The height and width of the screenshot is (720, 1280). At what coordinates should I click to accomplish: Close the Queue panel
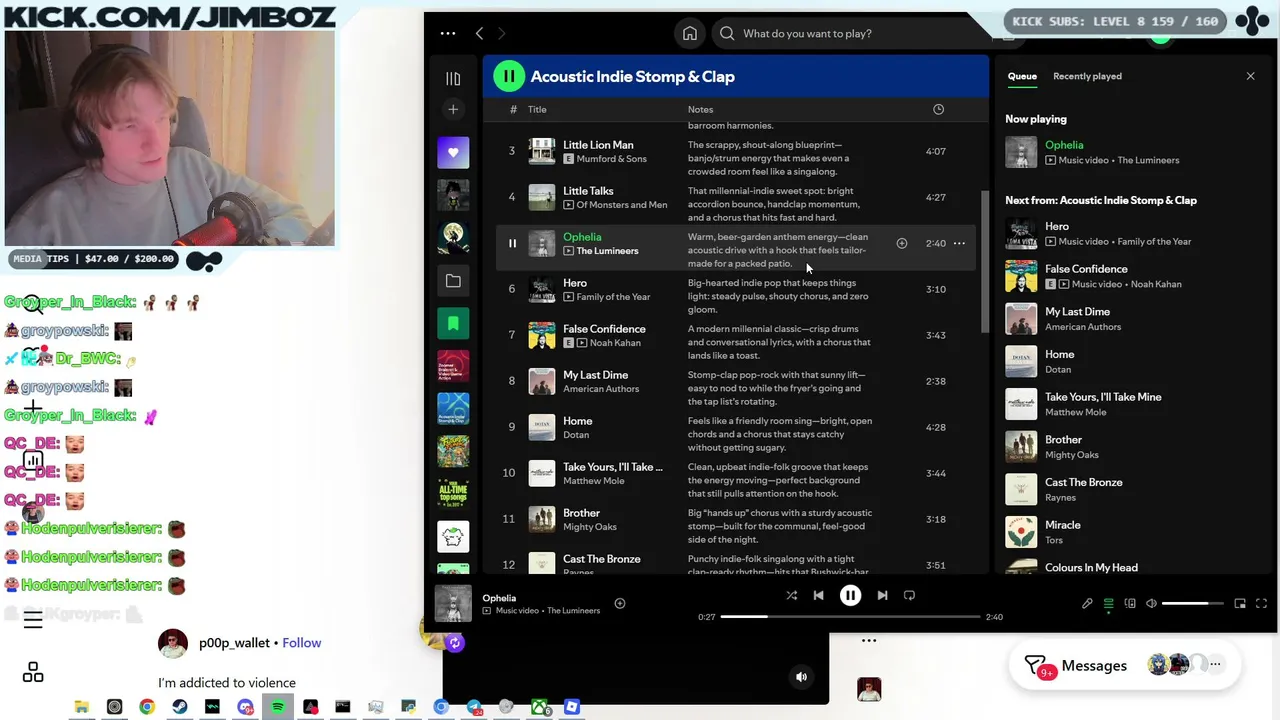coord(1250,76)
